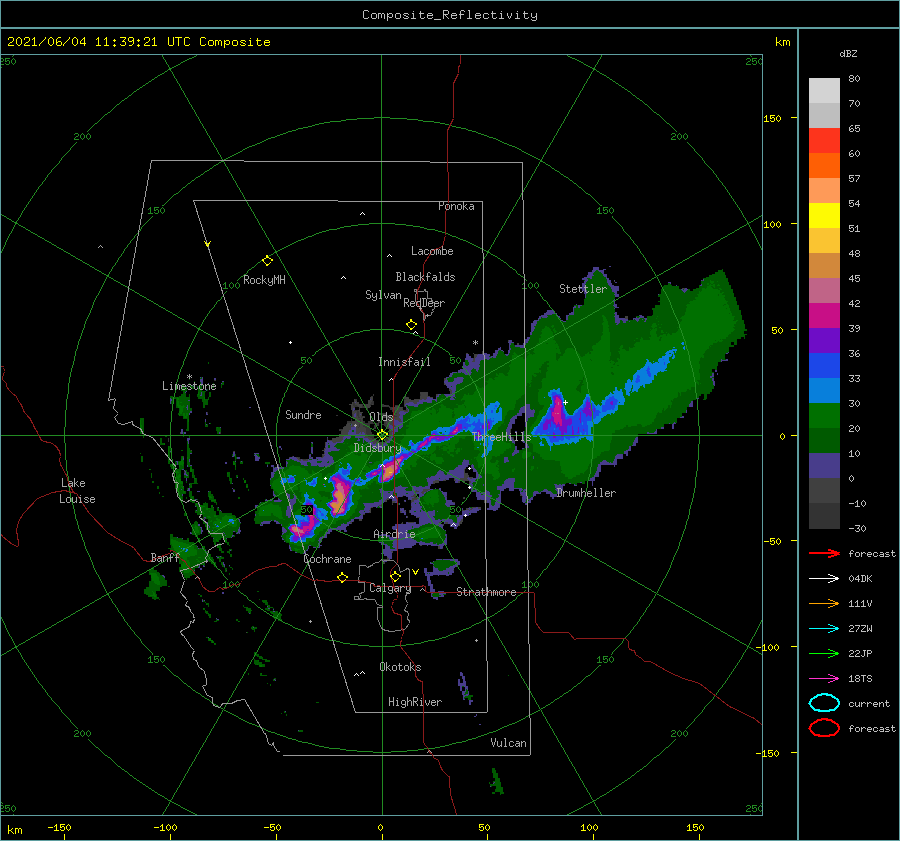Click the Strathmore city label
Viewport: 900px width, 841px height.
pyautogui.click(x=486, y=592)
